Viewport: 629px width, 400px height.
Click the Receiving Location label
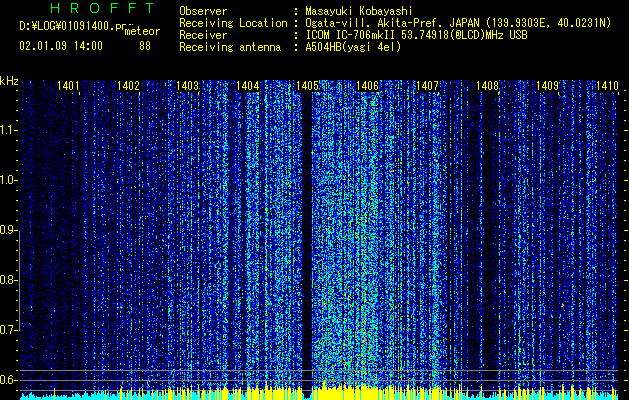[233, 24]
